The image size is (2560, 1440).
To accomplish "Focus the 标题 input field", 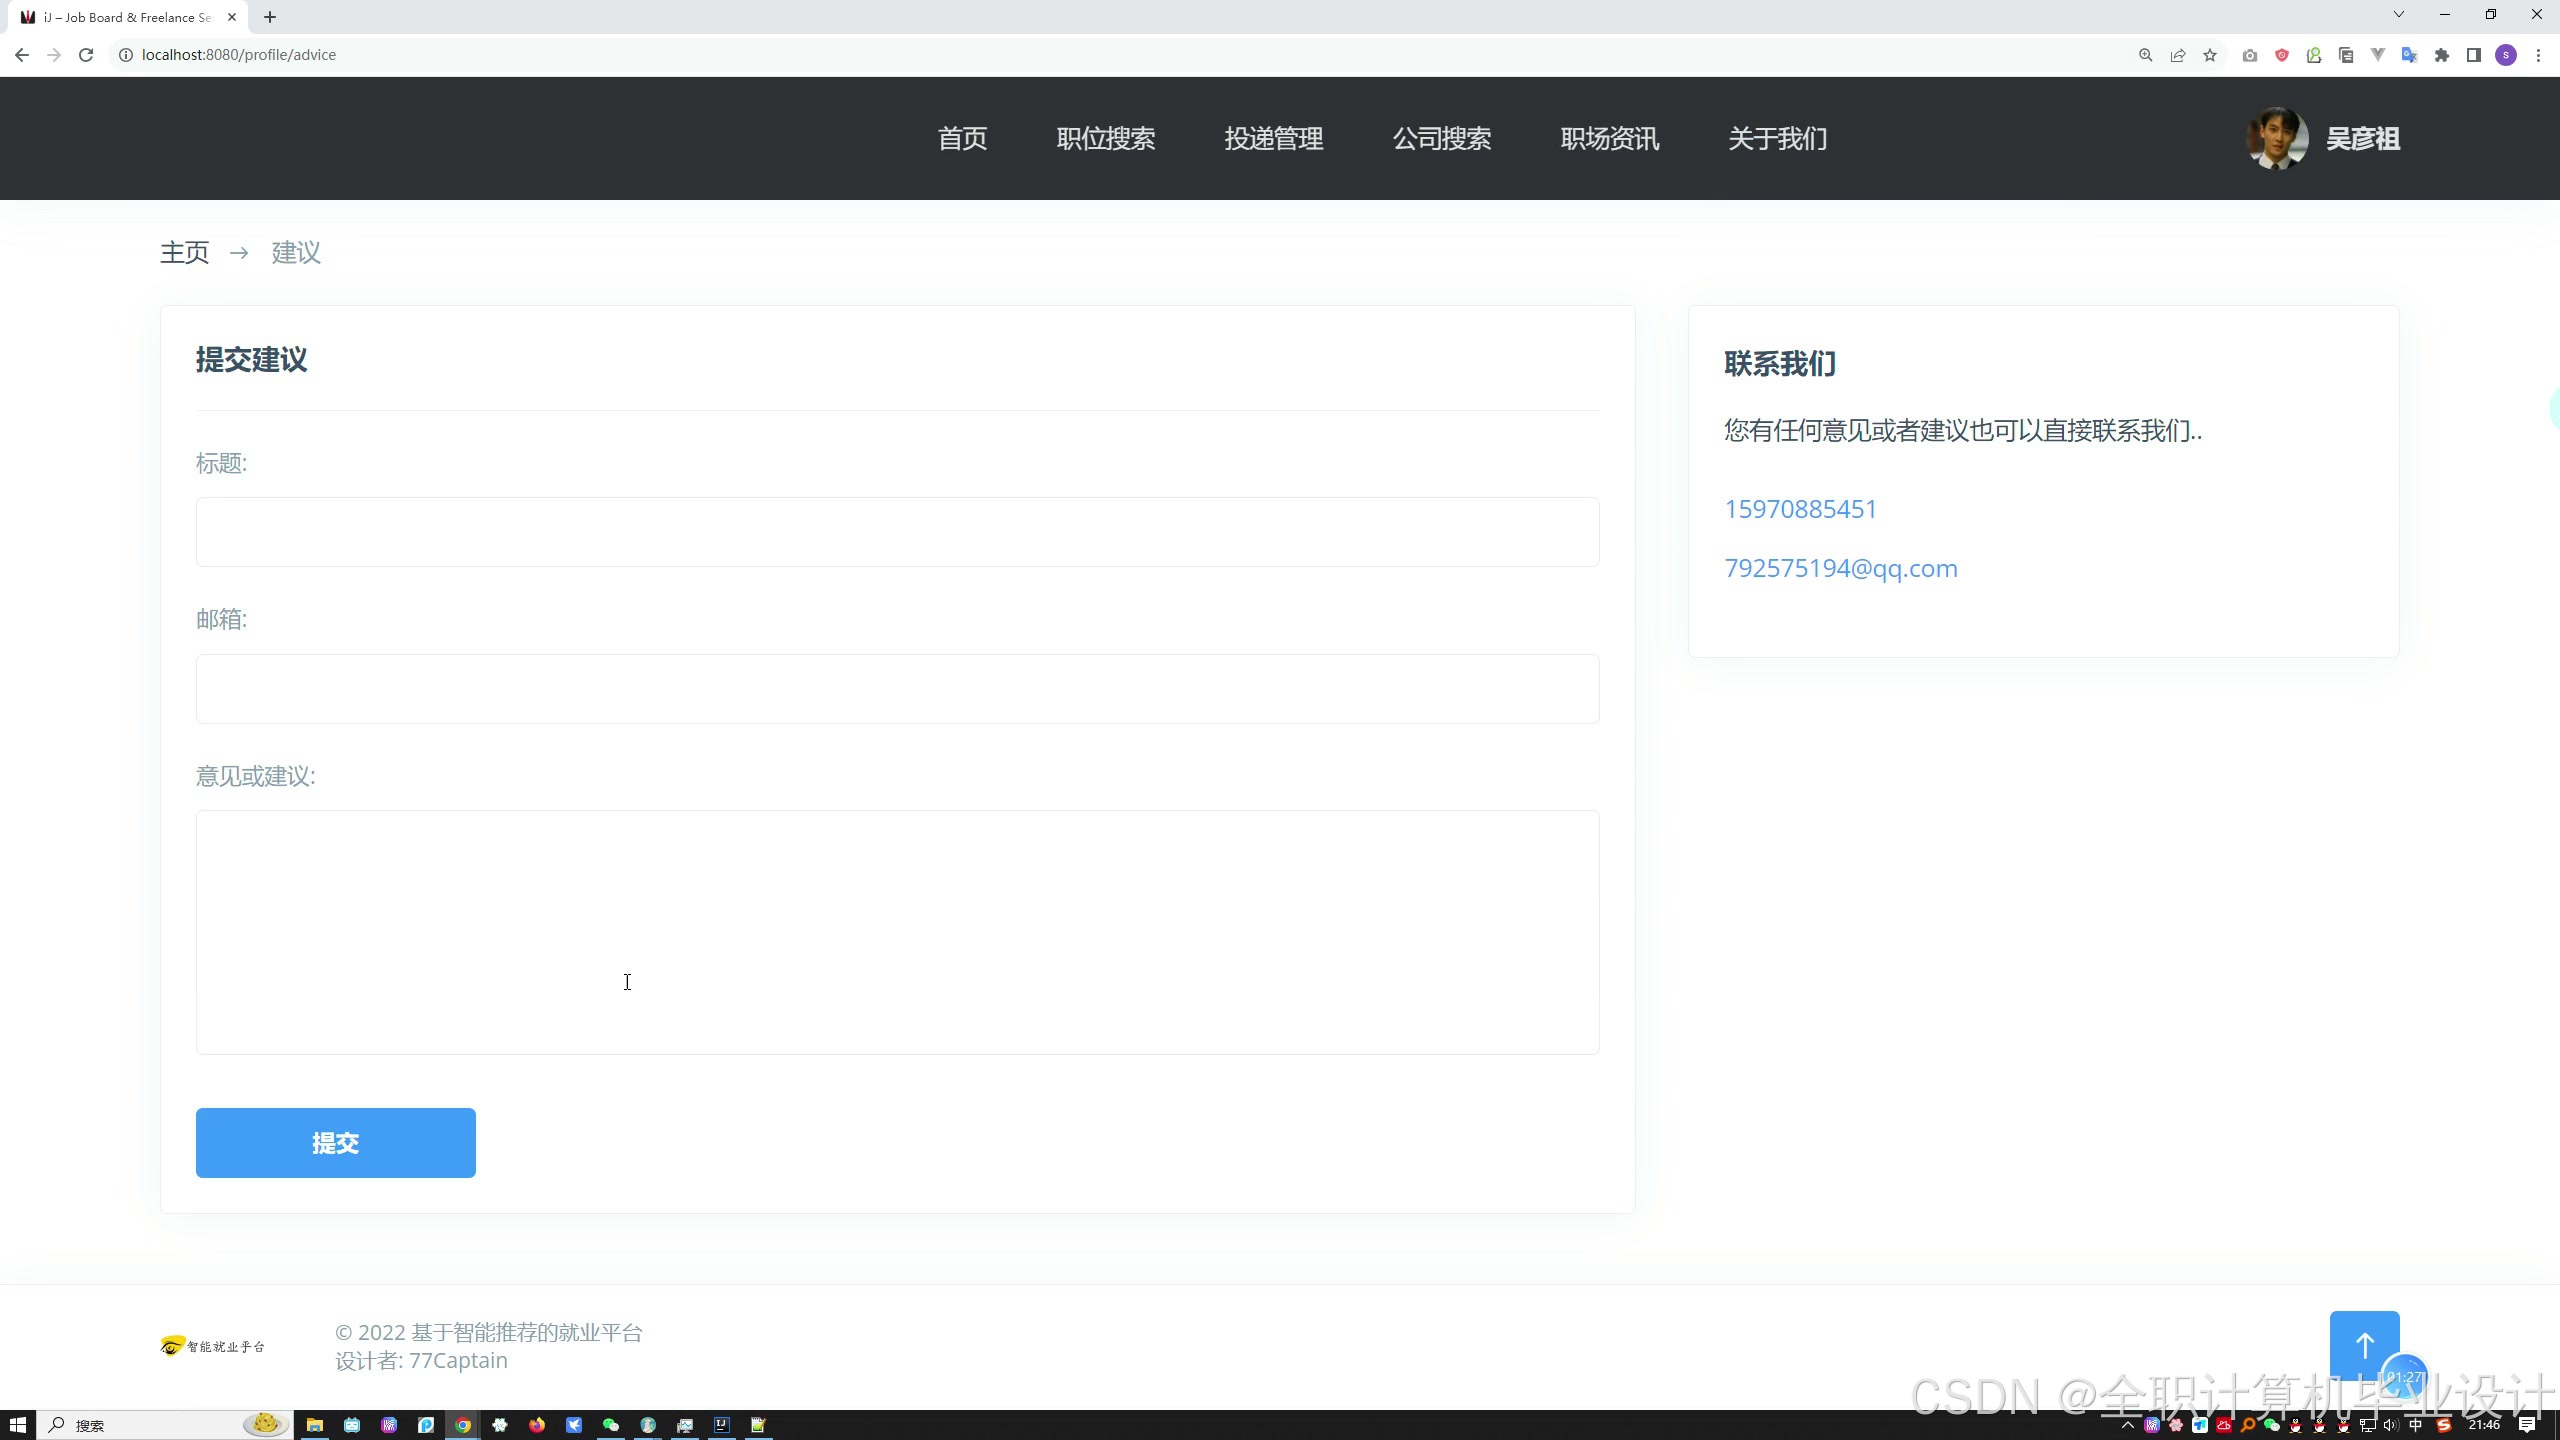I will pos(897,532).
